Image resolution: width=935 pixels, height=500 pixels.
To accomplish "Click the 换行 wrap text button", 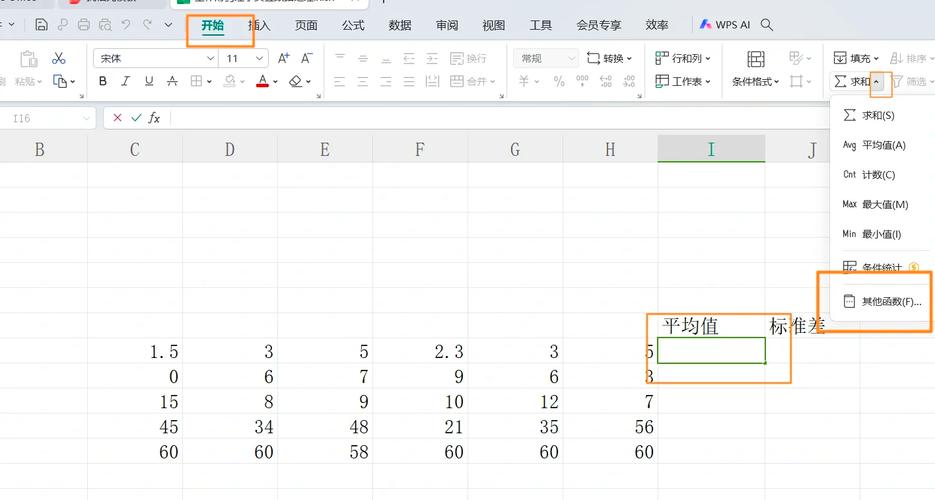I will pos(469,58).
